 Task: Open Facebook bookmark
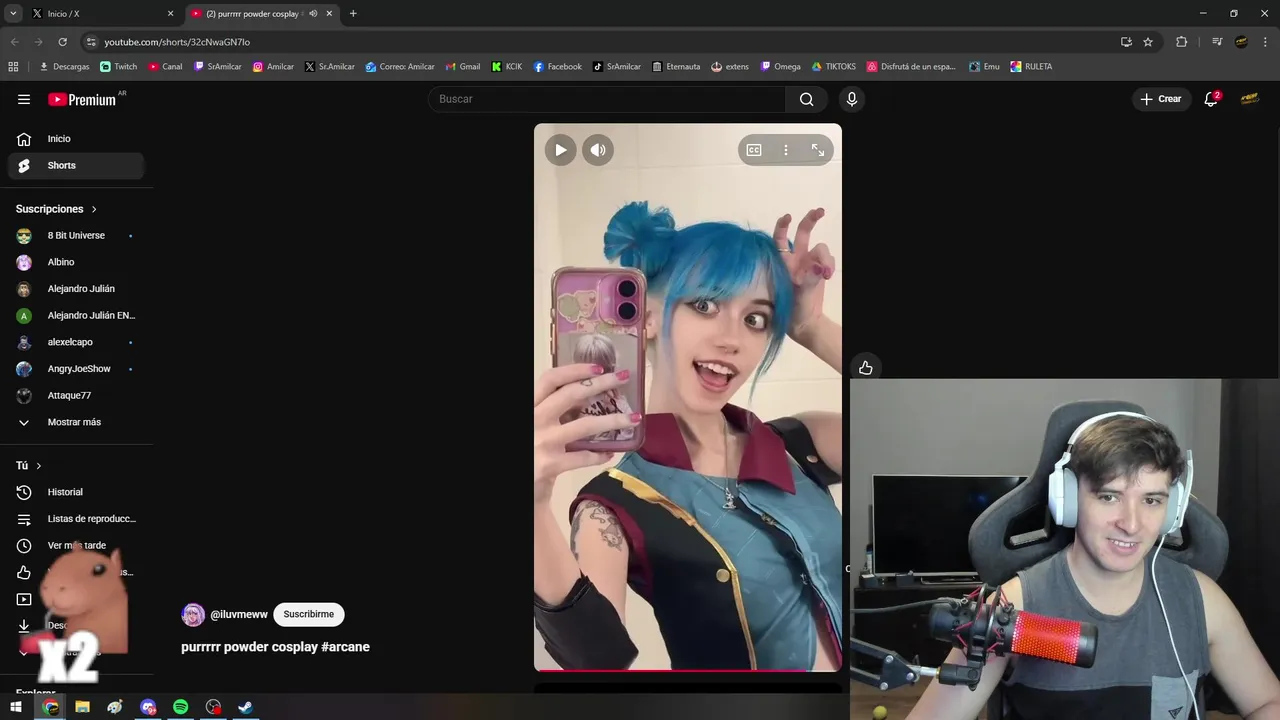point(557,67)
